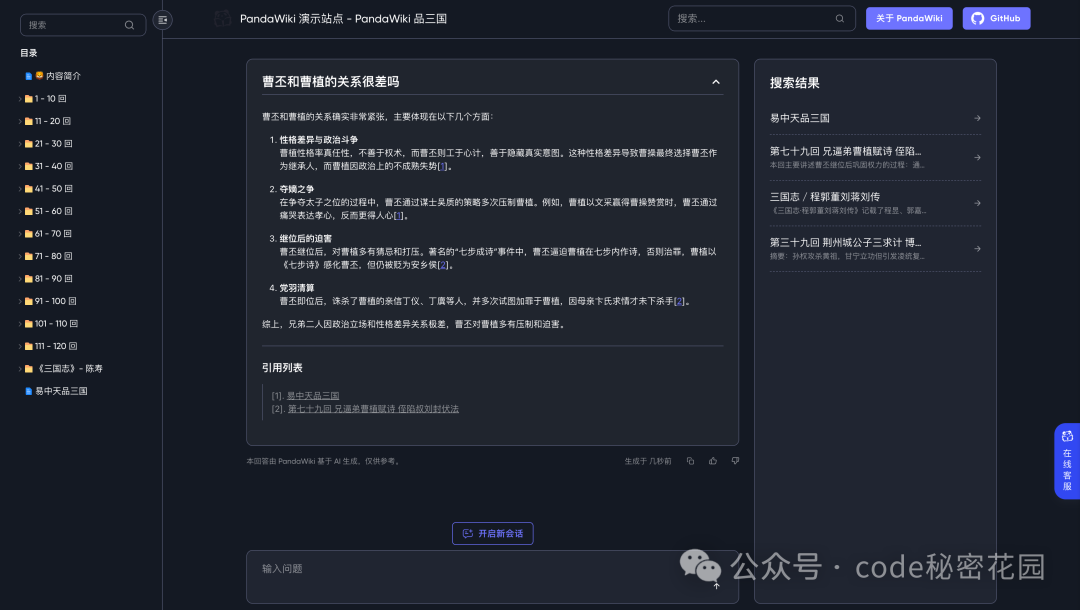Open reference link [1] 易中天品三国

(313, 396)
